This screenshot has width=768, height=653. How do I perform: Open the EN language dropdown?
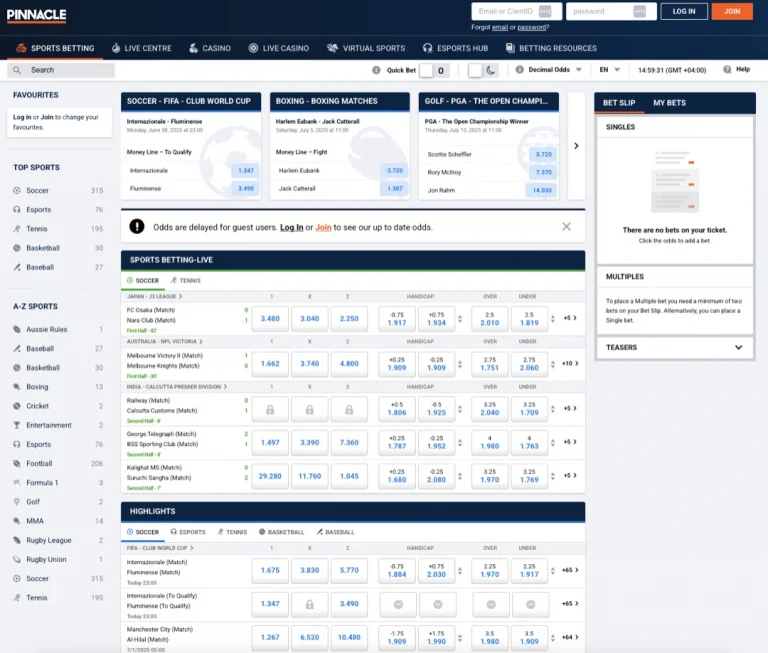(x=610, y=70)
